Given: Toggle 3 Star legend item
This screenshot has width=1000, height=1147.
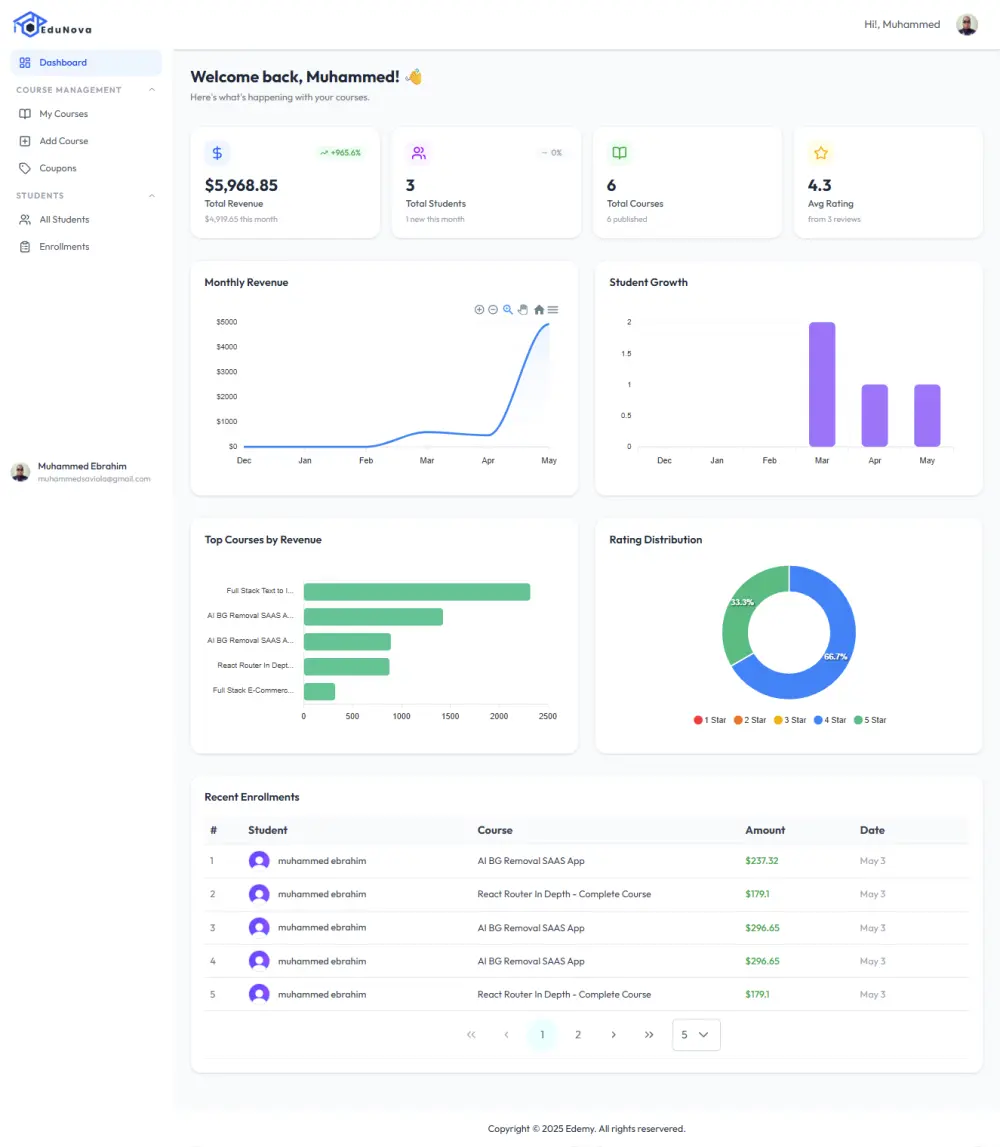Looking at the screenshot, I should coord(790,720).
